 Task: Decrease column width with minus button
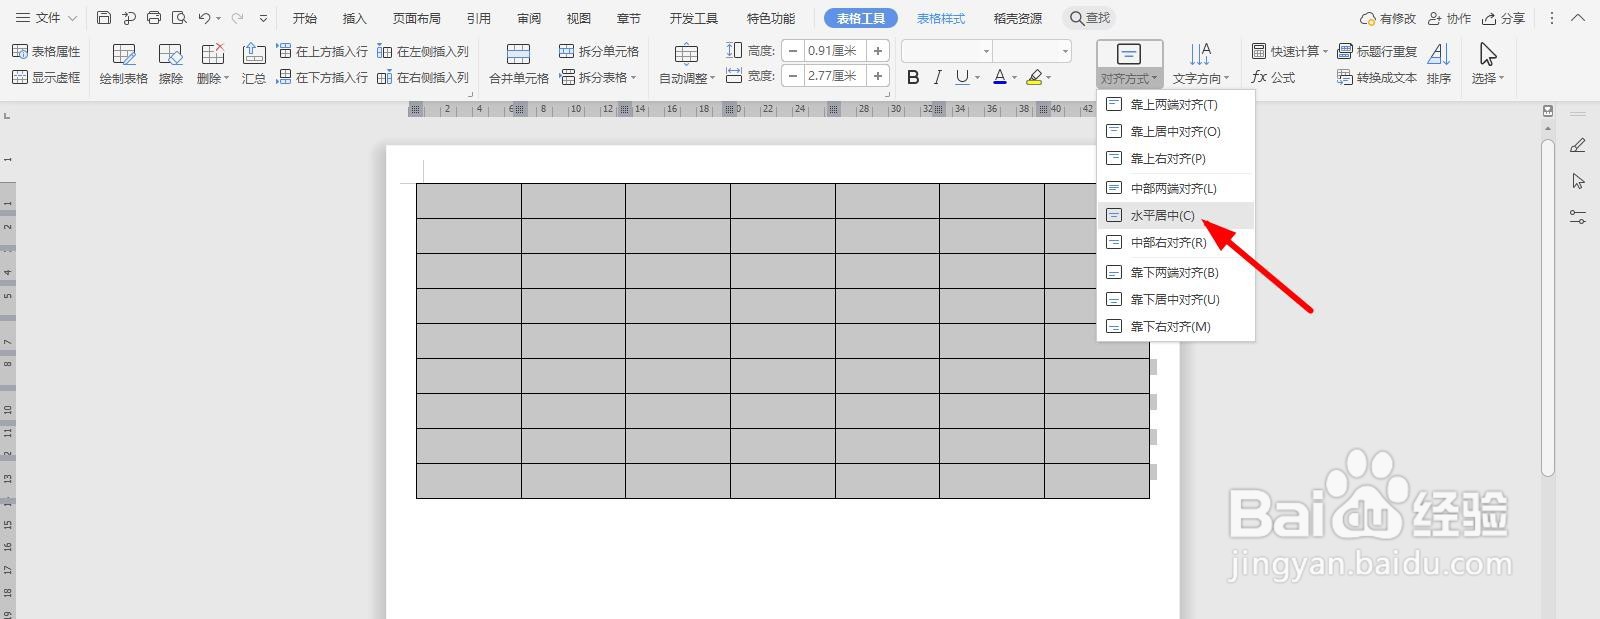(793, 76)
